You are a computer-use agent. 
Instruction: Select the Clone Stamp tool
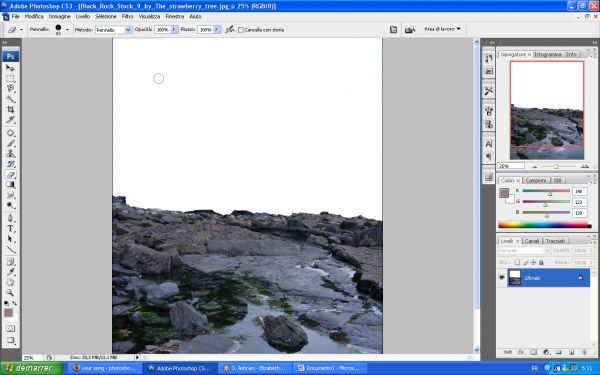click(10, 154)
